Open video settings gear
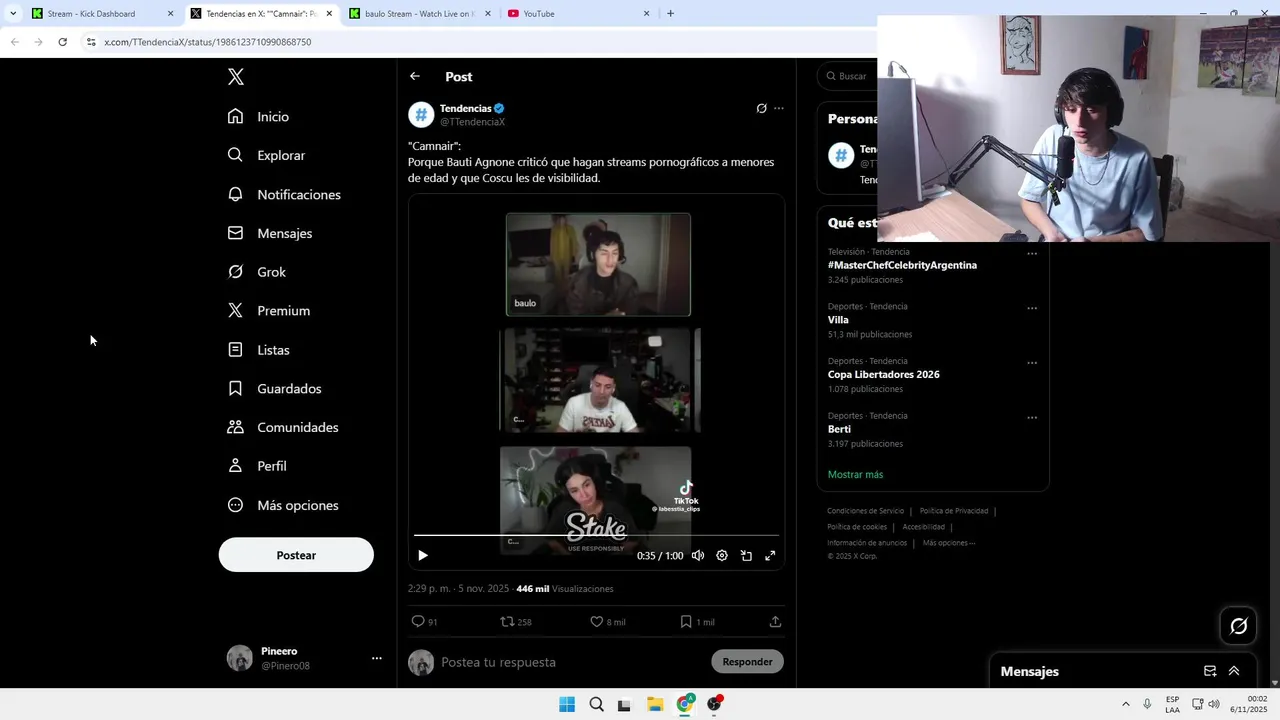This screenshot has height=720, width=1280. tap(722, 555)
